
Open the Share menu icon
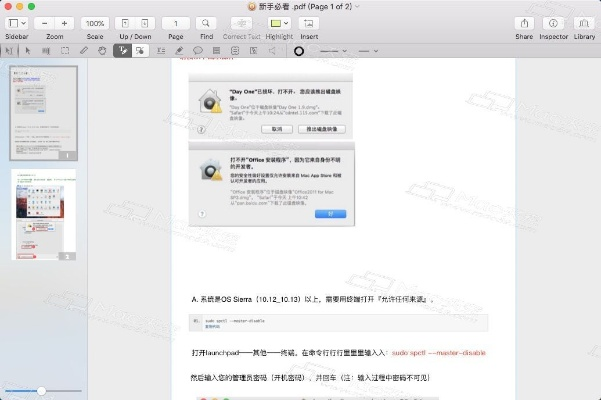[524, 23]
